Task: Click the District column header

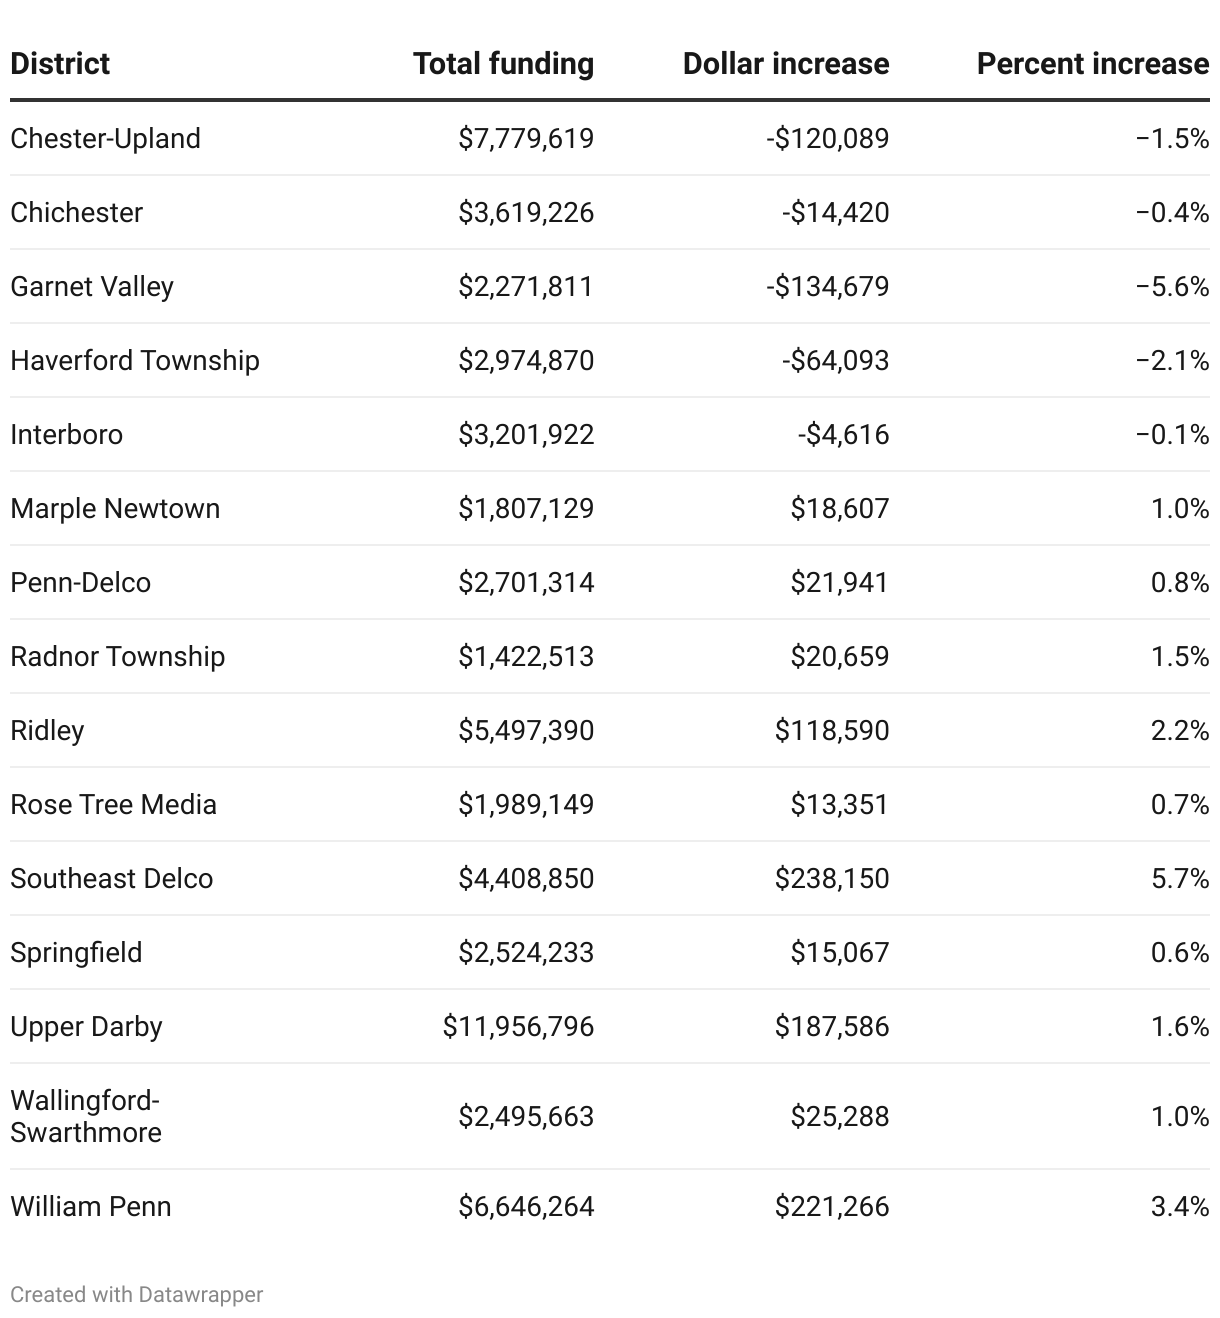Action: (x=60, y=64)
